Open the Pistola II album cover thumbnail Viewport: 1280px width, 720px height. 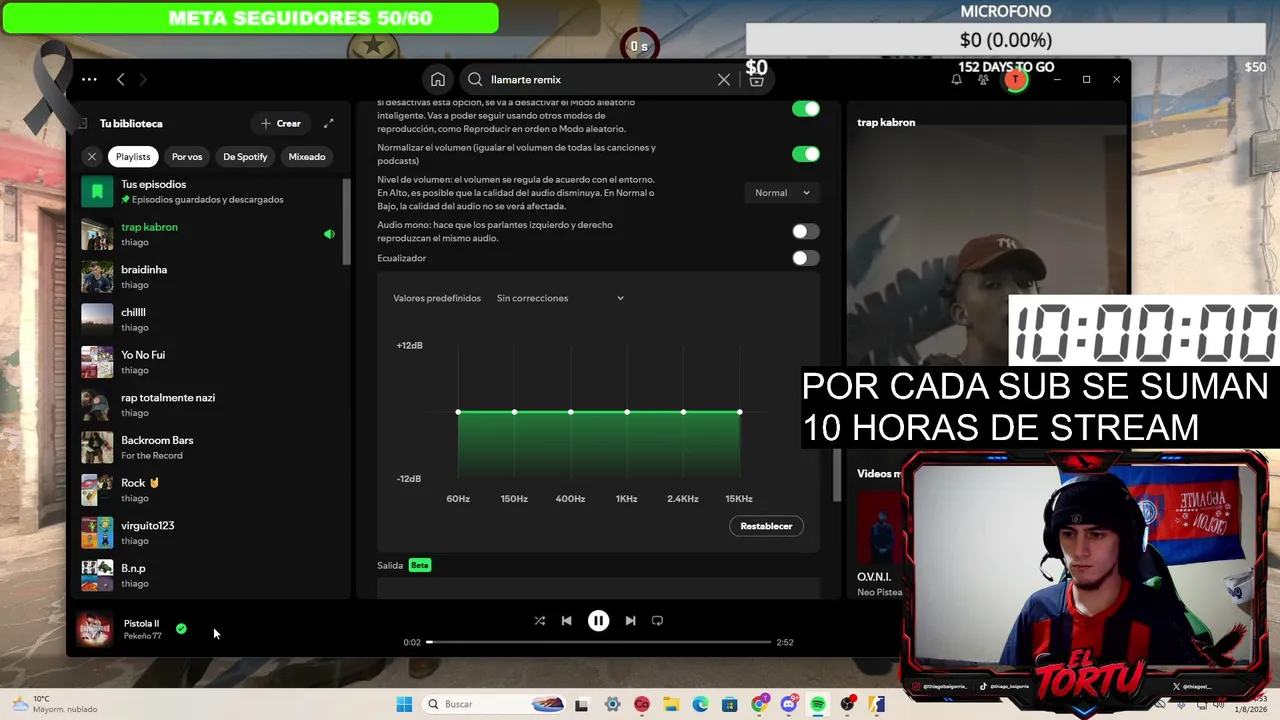(x=95, y=630)
